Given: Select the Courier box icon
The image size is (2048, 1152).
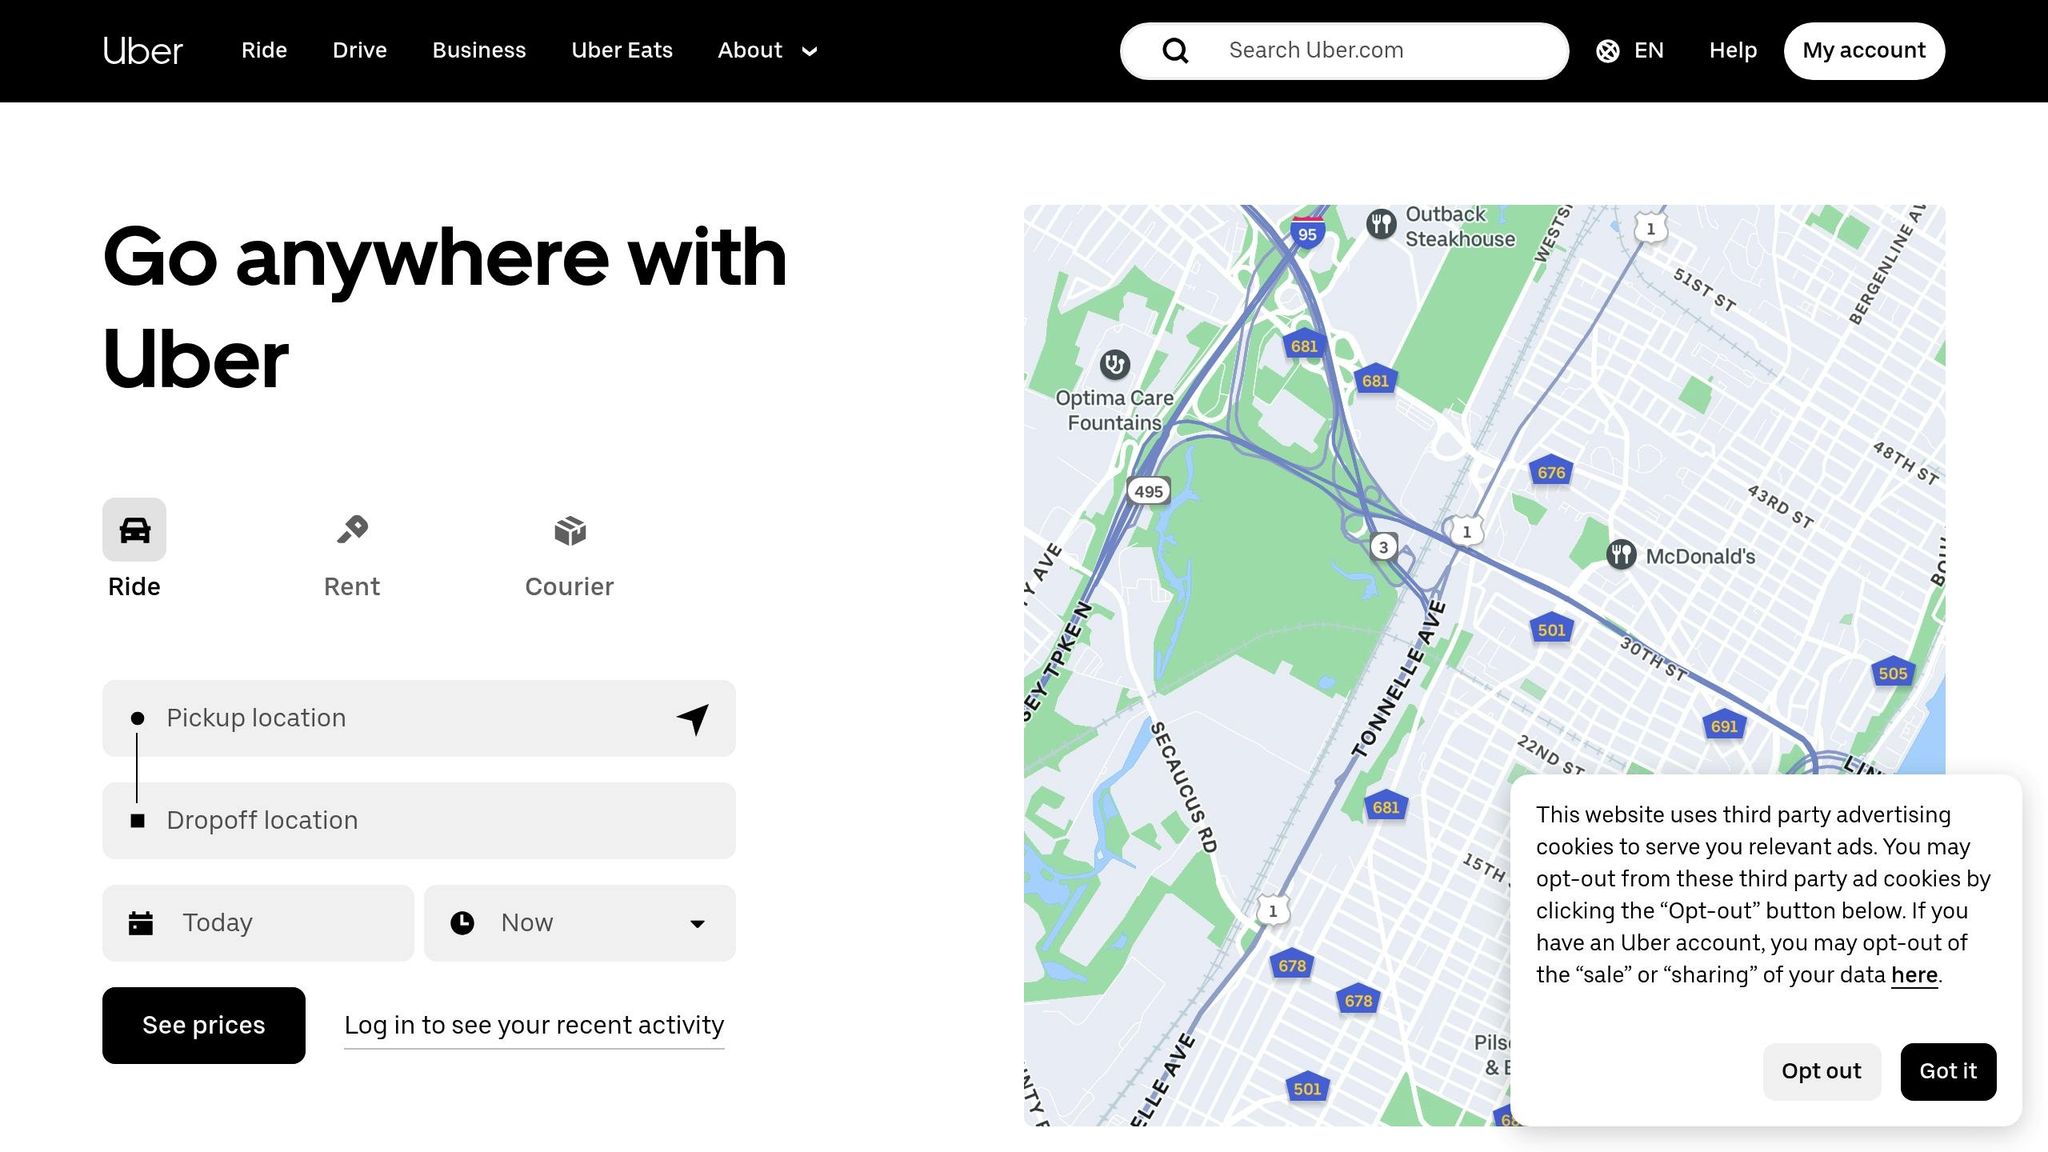Looking at the screenshot, I should pyautogui.click(x=570, y=530).
